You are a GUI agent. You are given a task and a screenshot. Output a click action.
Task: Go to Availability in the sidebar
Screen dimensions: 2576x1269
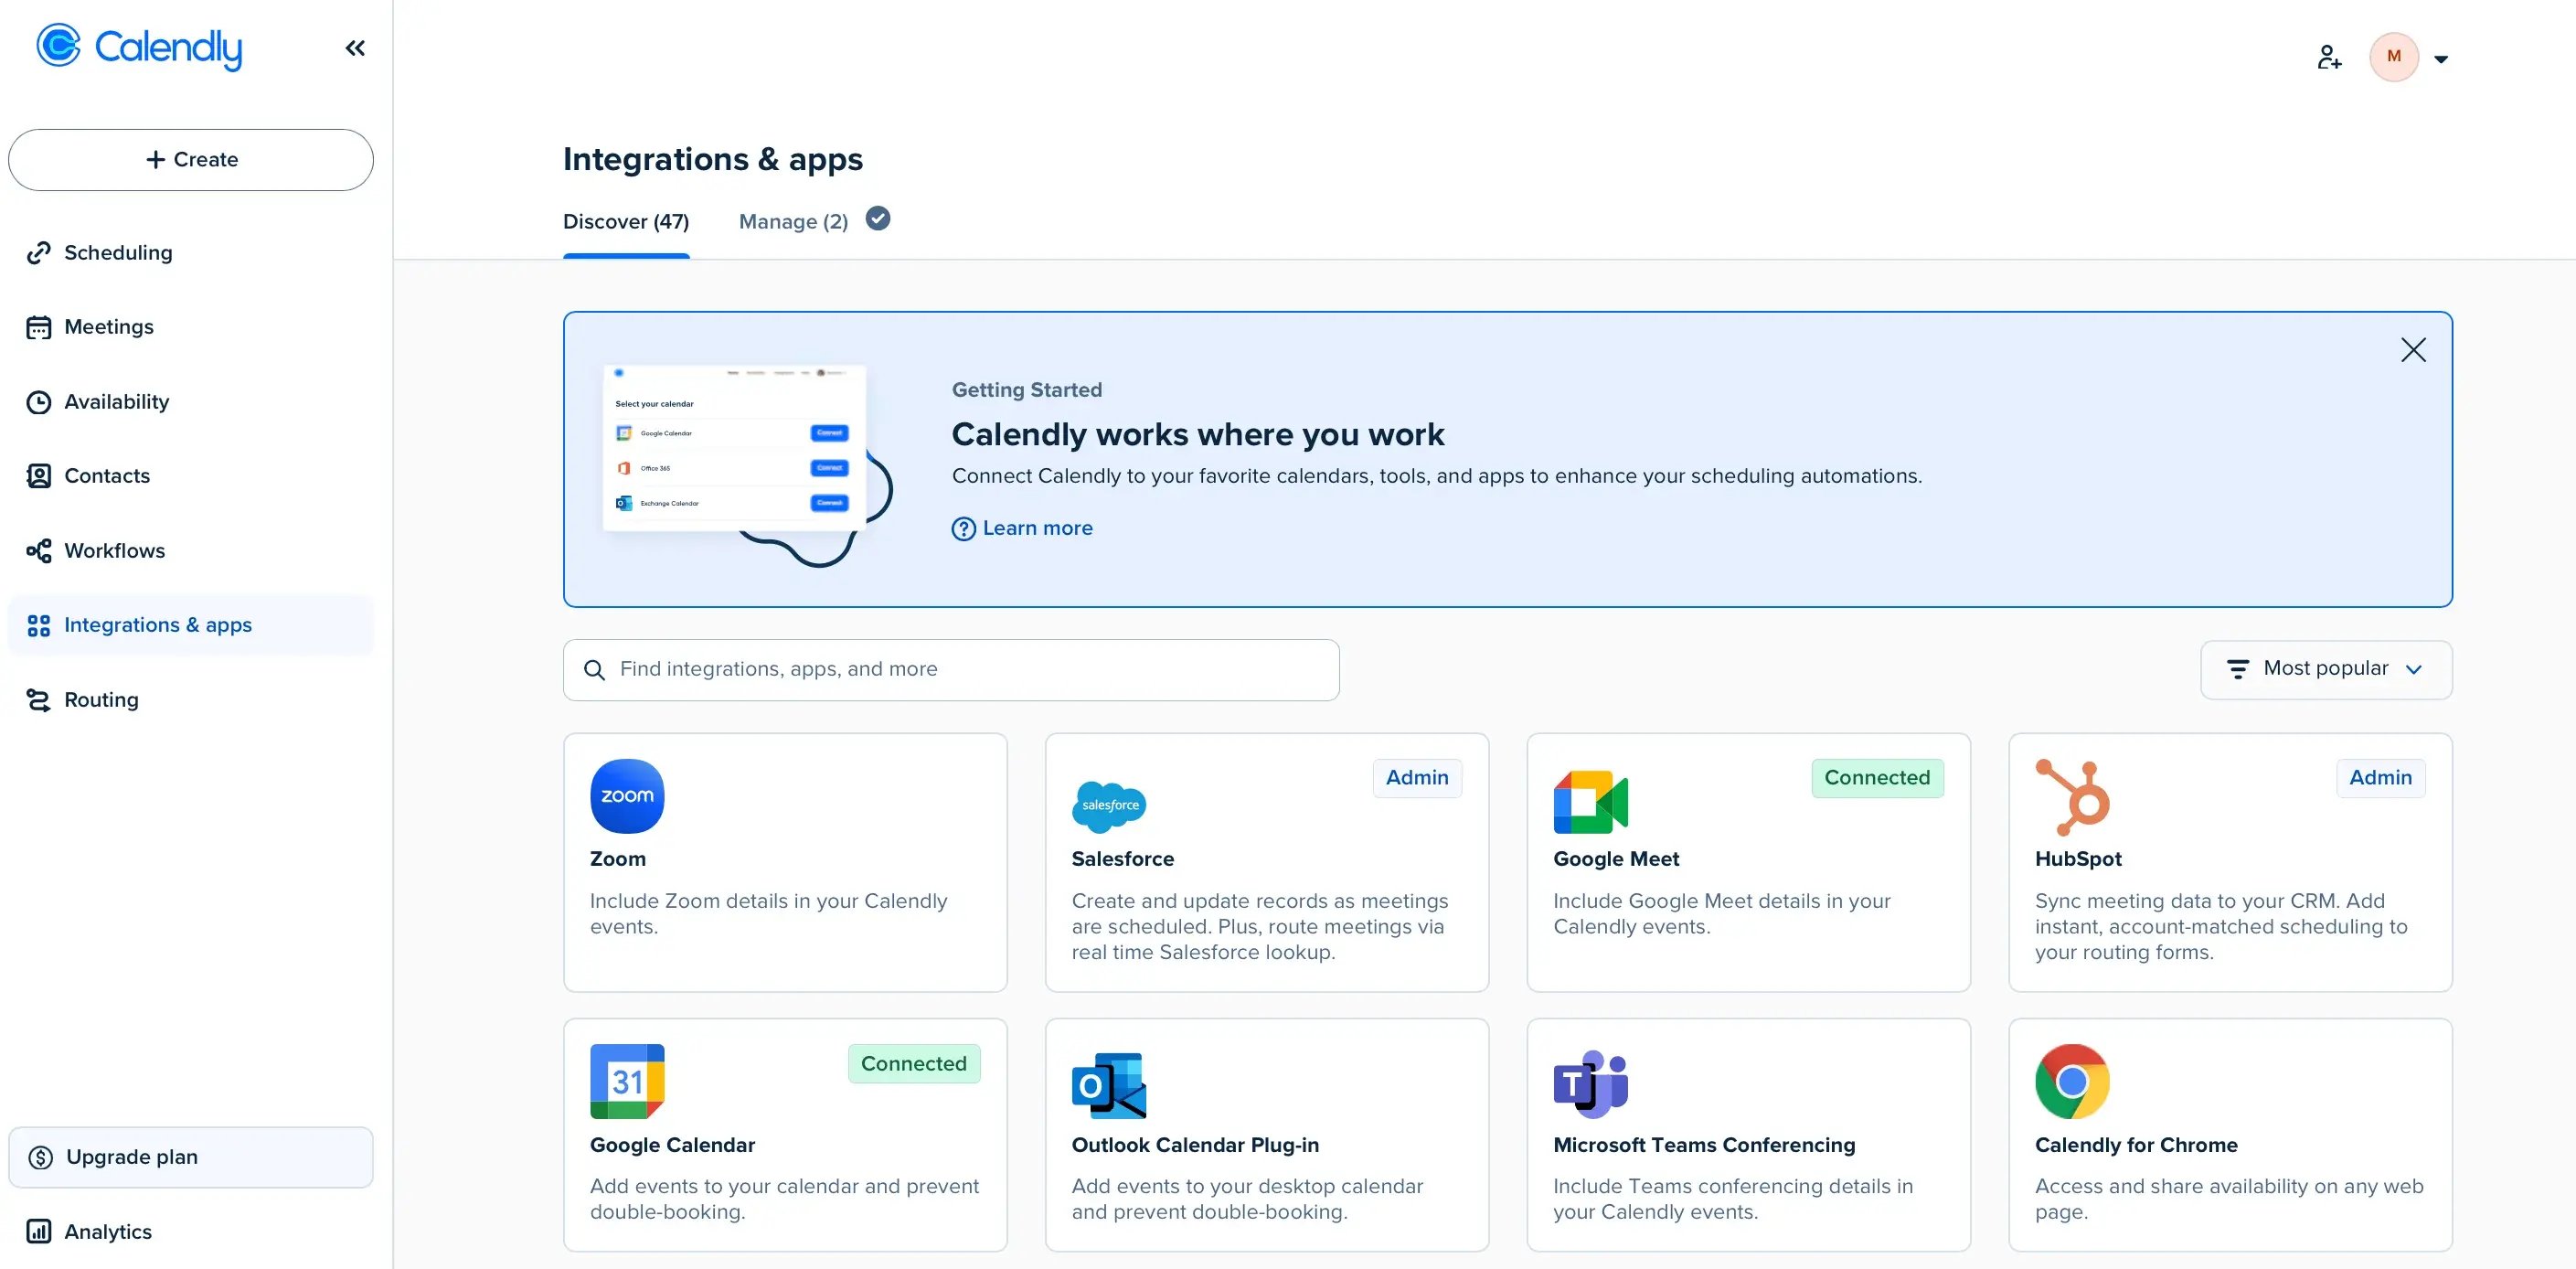(x=191, y=402)
